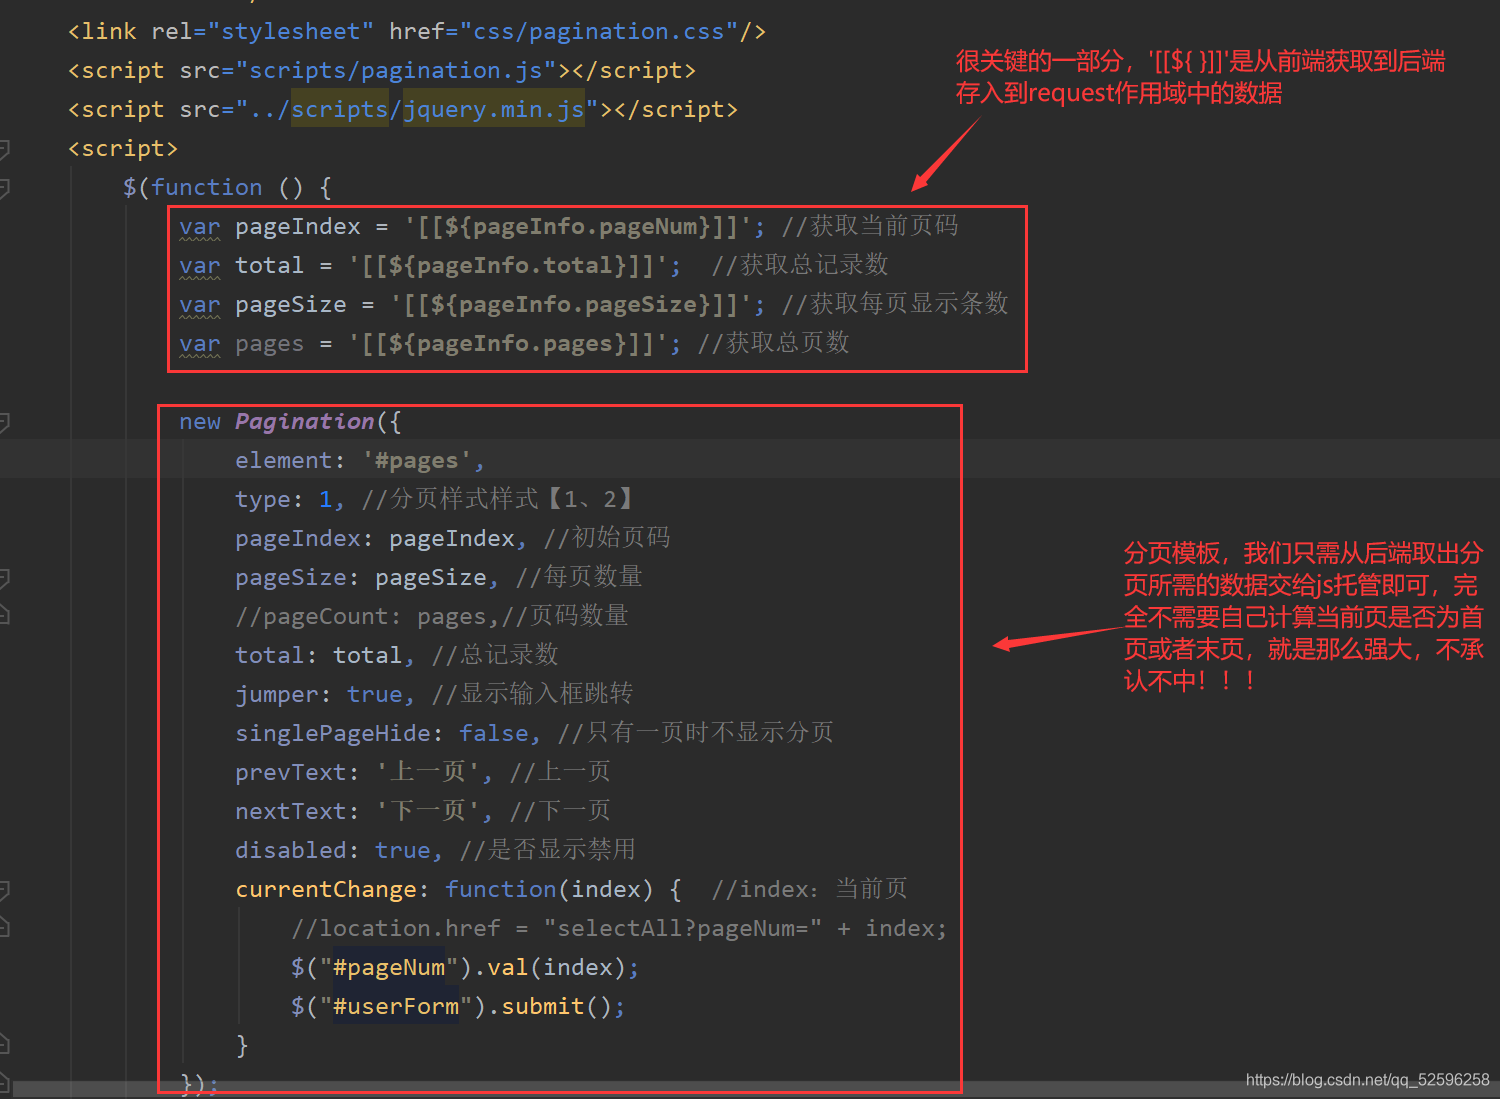Click the 'currentChange' callback name
The image size is (1500, 1099).
[326, 890]
